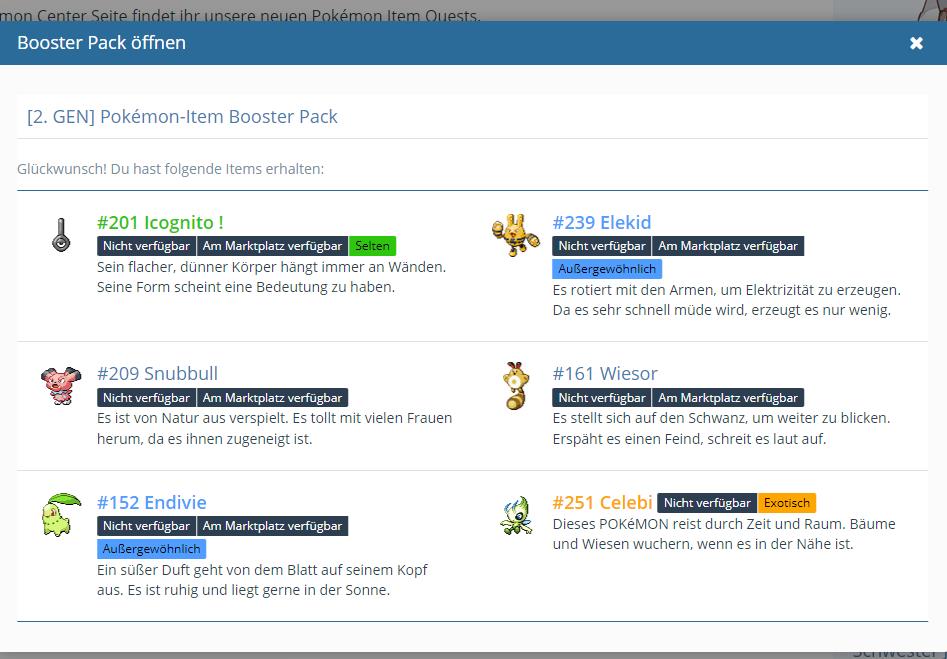This screenshot has height=659, width=947.
Task: Open the #239 Elekid item link
Action: 601,222
